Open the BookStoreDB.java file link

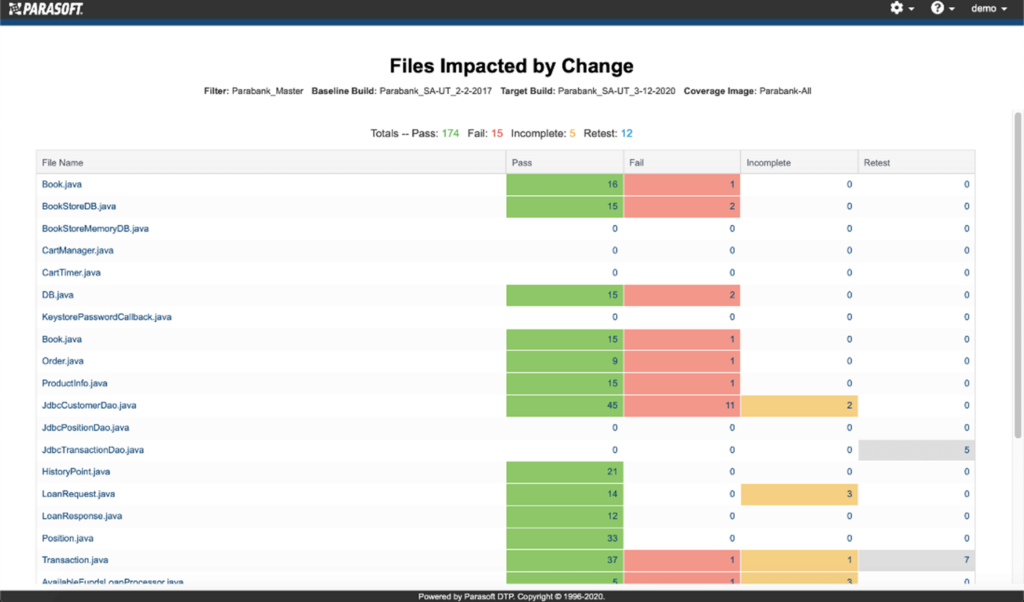[x=79, y=206]
